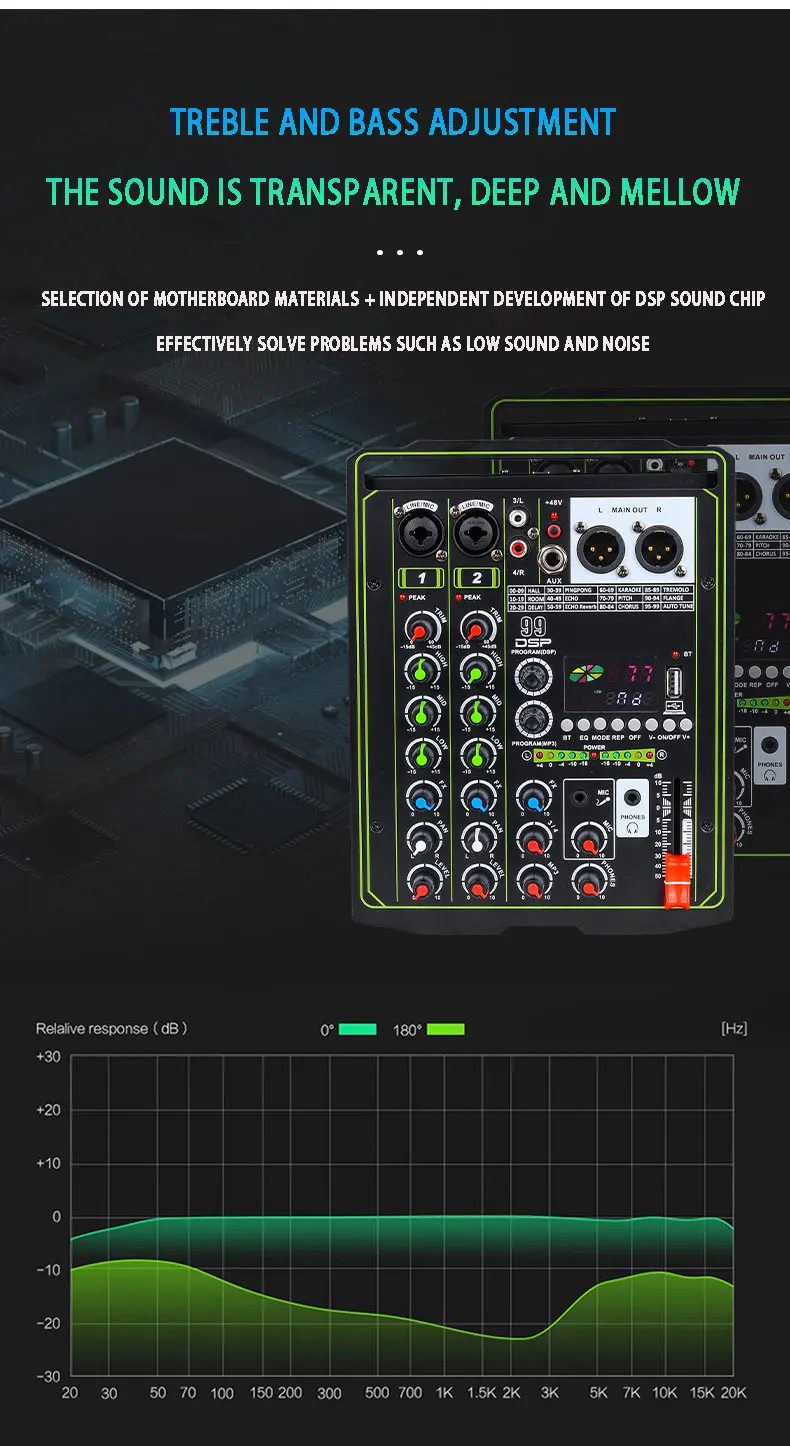Click the channel 2 HIGH EQ knob
This screenshot has height=1446, width=790.
click(x=477, y=671)
